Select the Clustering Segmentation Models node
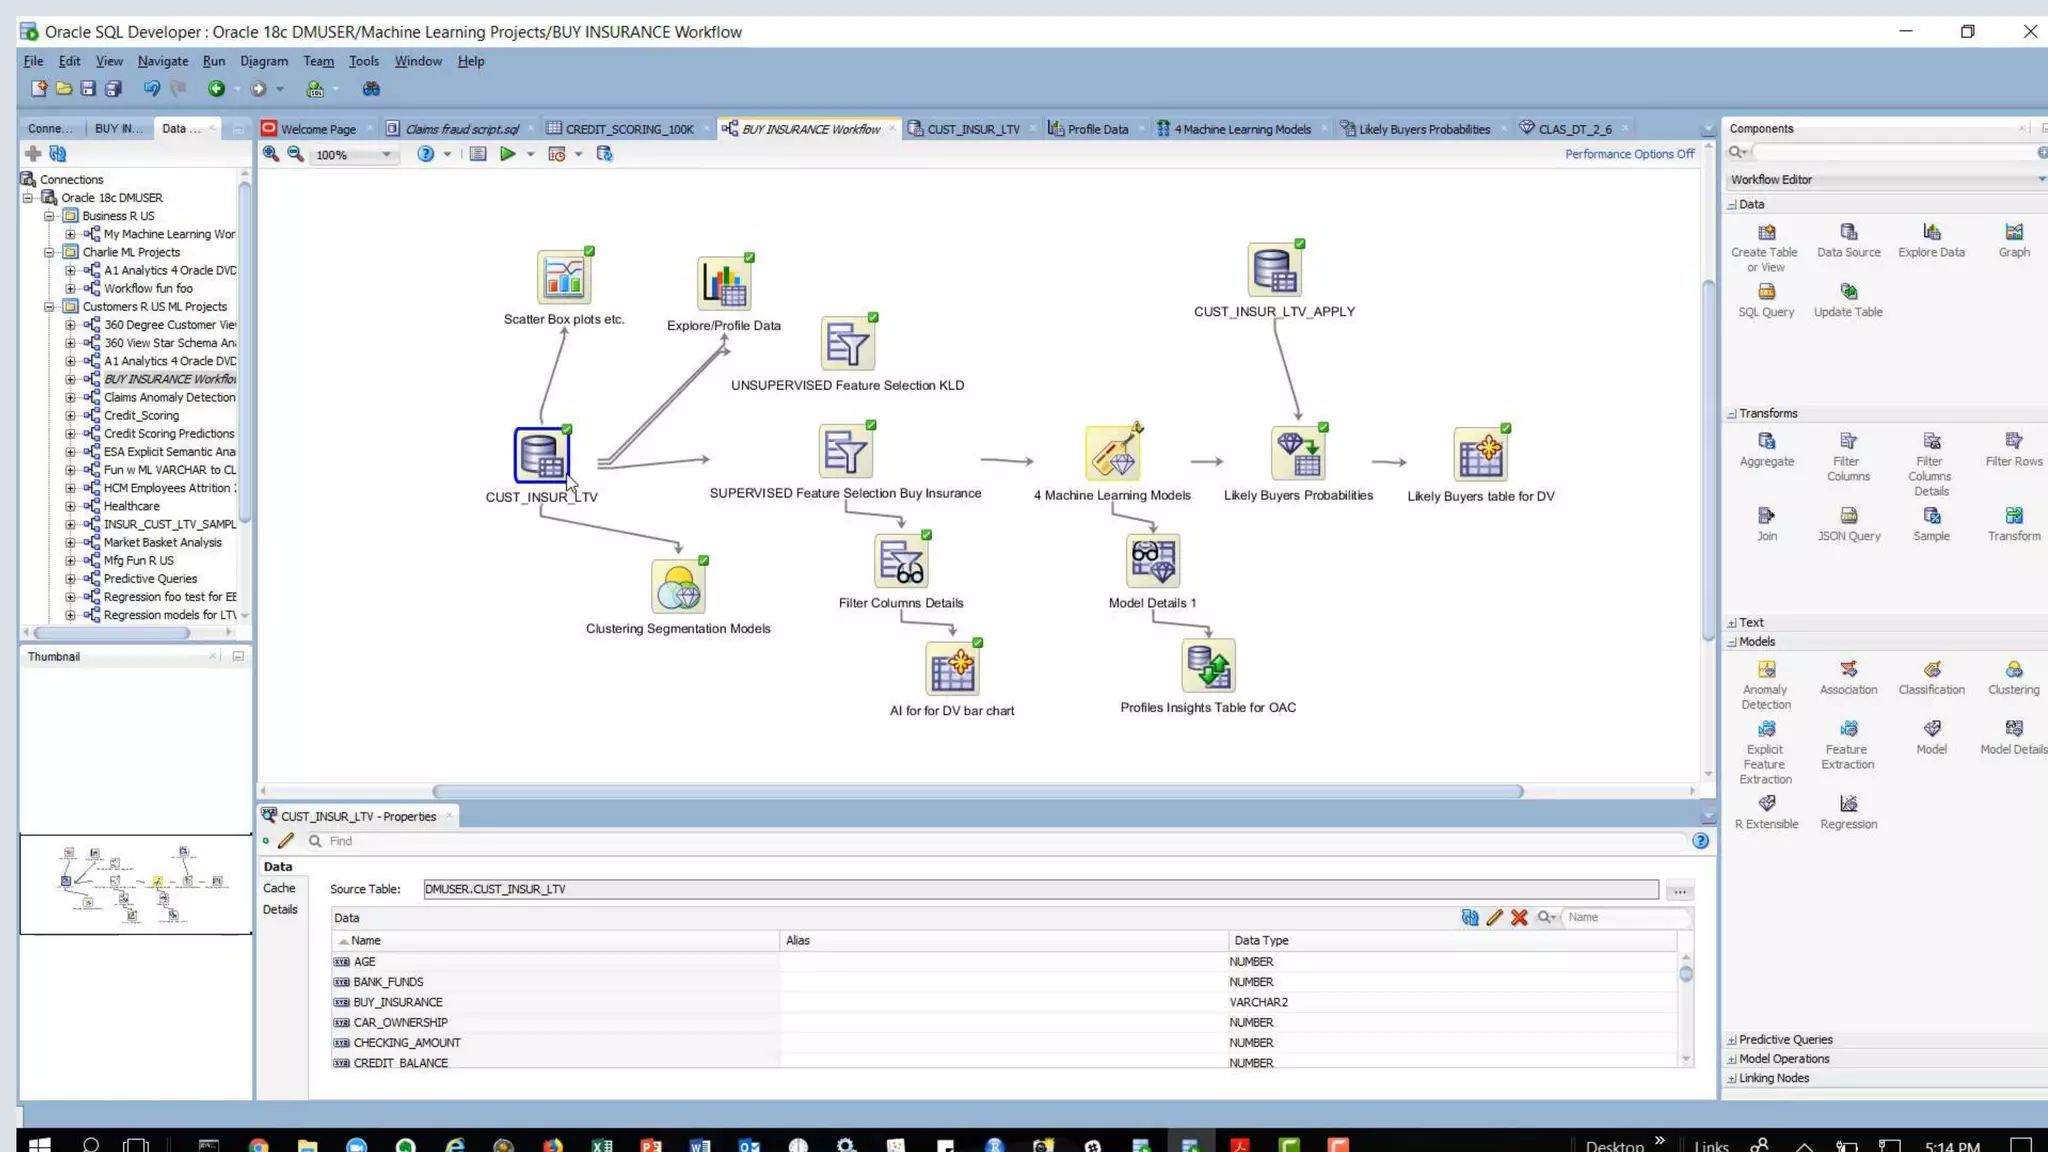Image resolution: width=2048 pixels, height=1152 pixels. click(678, 587)
